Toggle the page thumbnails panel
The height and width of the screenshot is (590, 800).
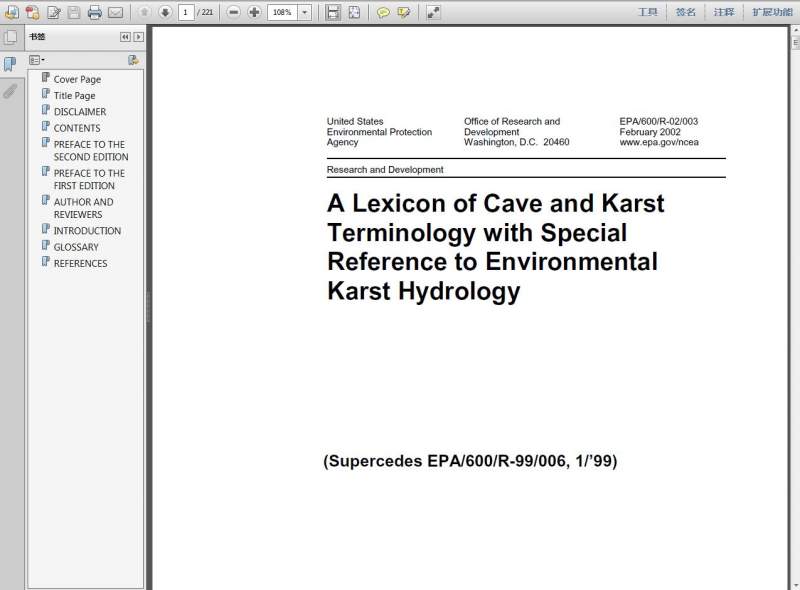tap(10, 38)
